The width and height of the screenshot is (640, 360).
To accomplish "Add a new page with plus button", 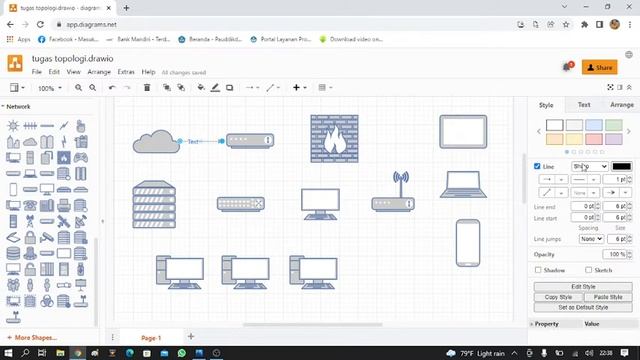I will pyautogui.click(x=191, y=336).
